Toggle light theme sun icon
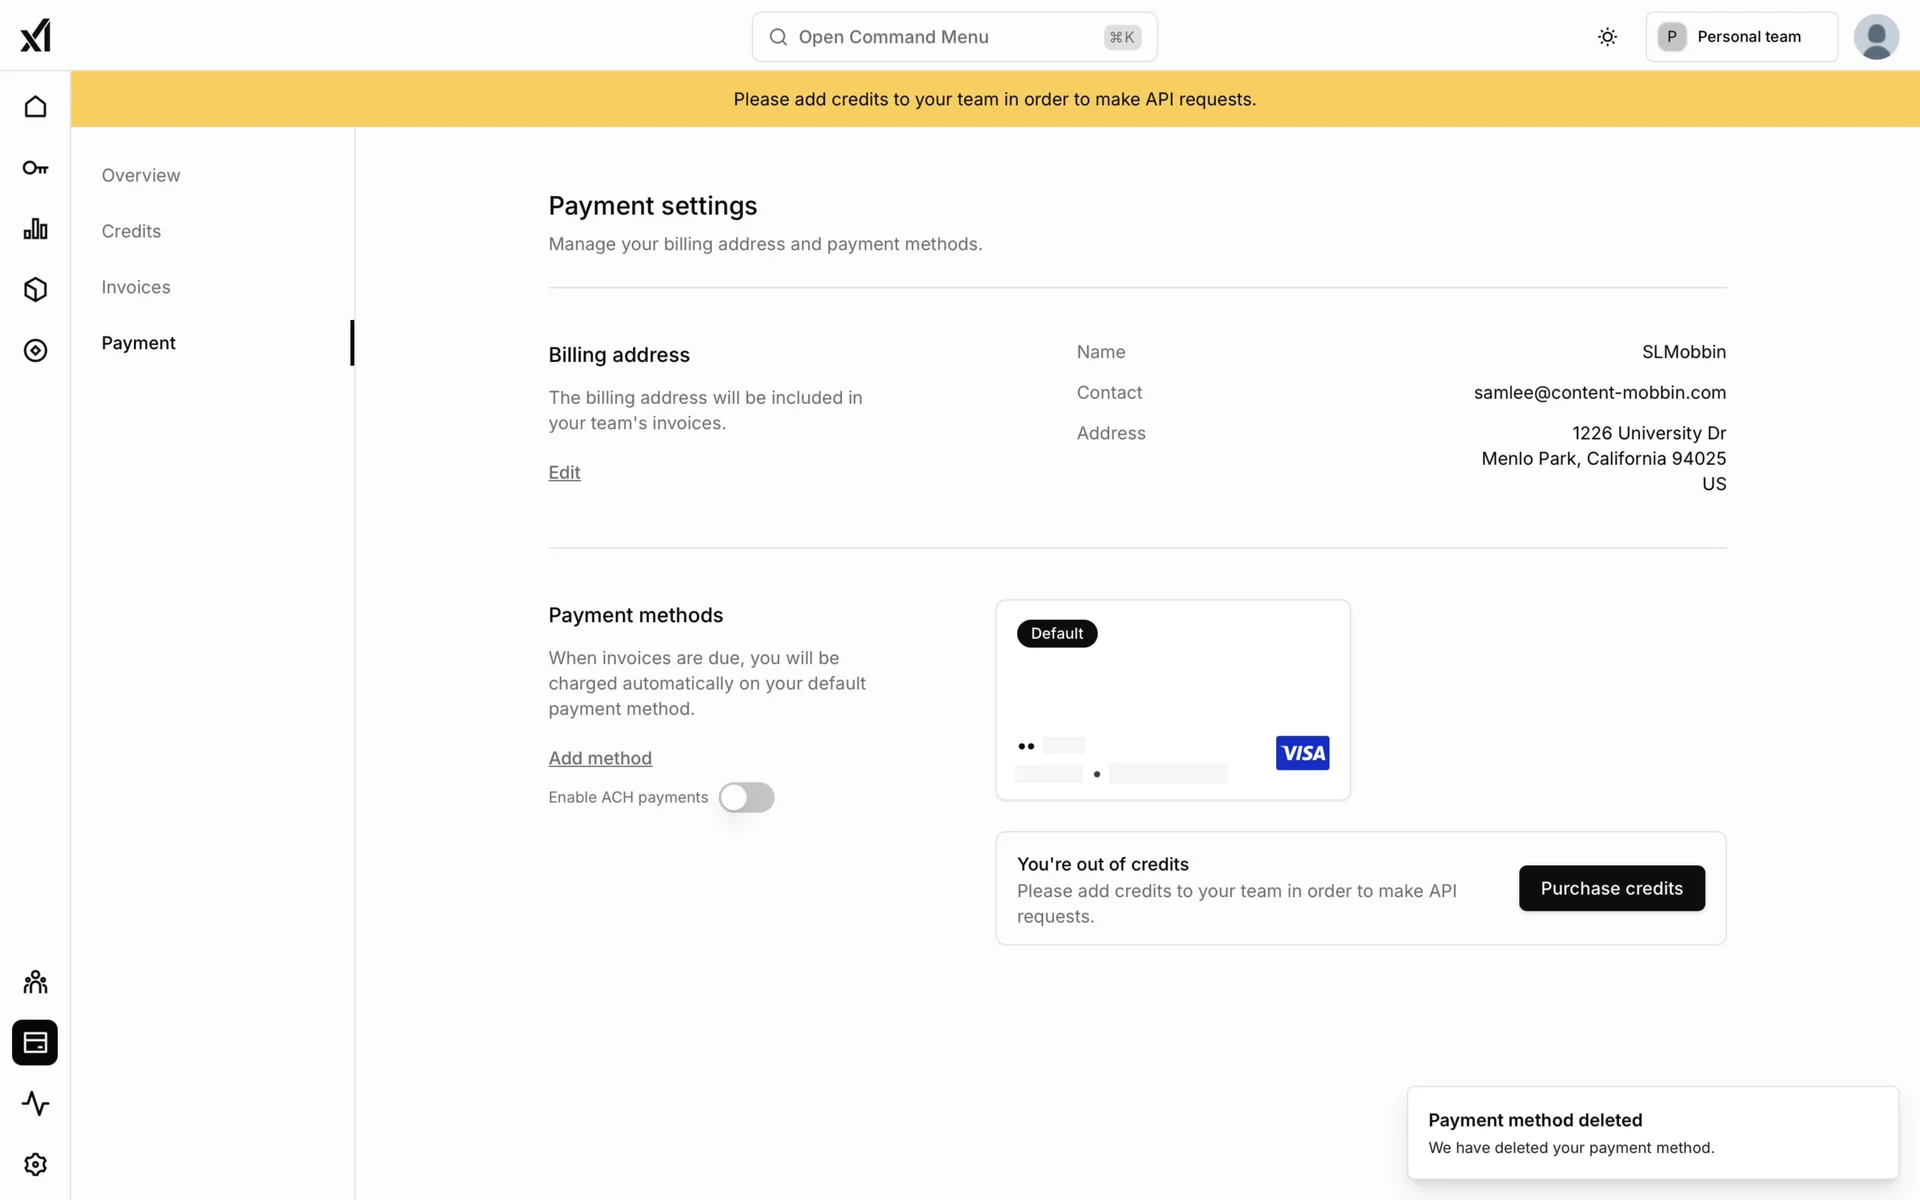 [1607, 37]
